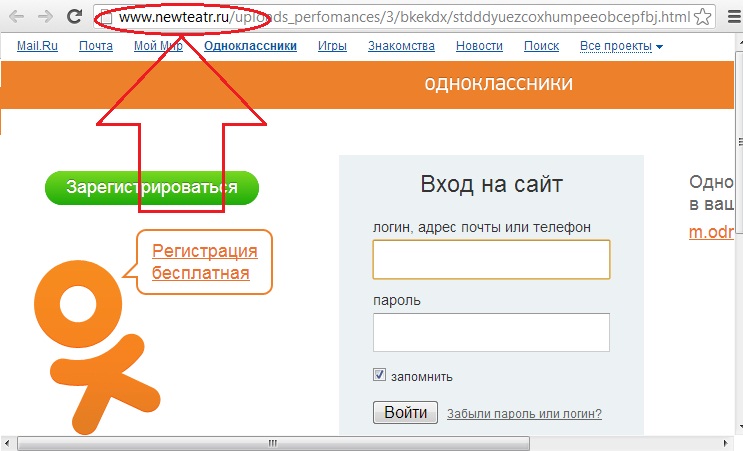This screenshot has height=451, width=743.
Task: Click the horizontal scrollbar left arrow
Action: pyautogui.click(x=7, y=443)
